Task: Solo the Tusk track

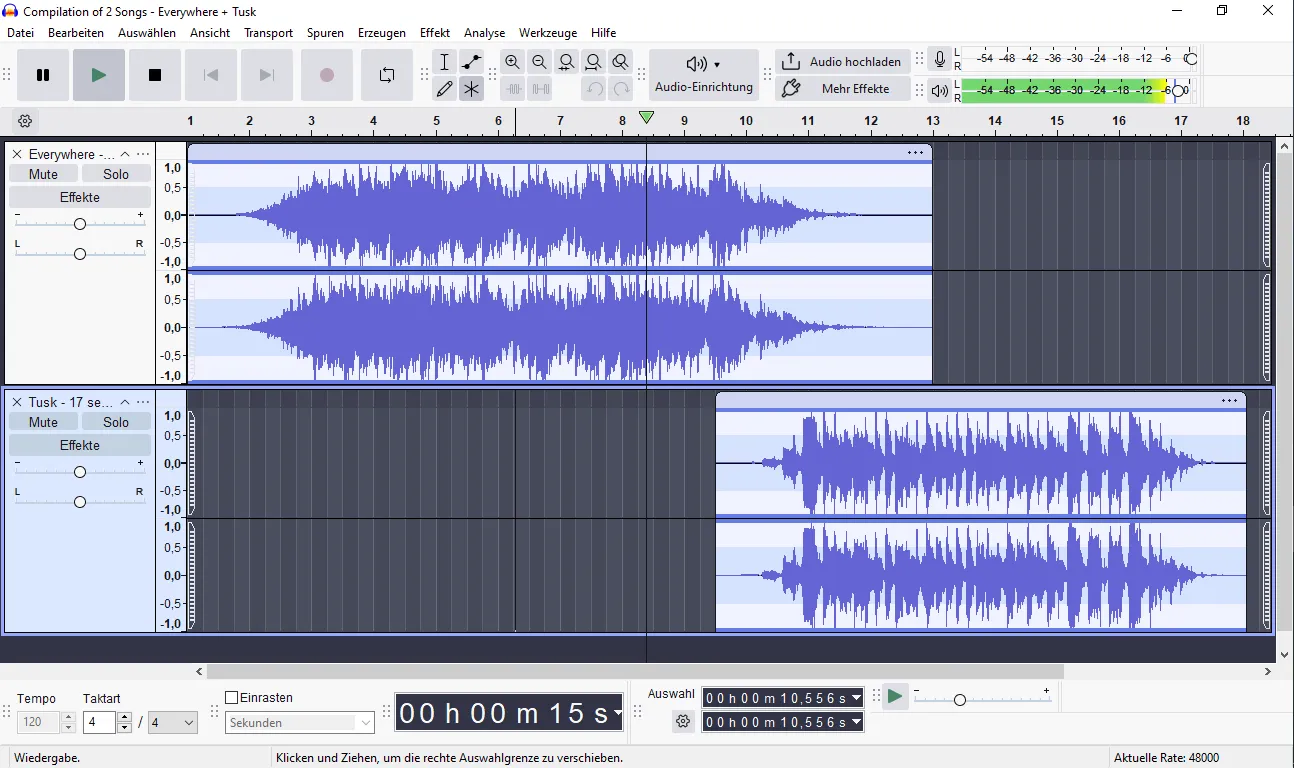Action: (x=116, y=421)
